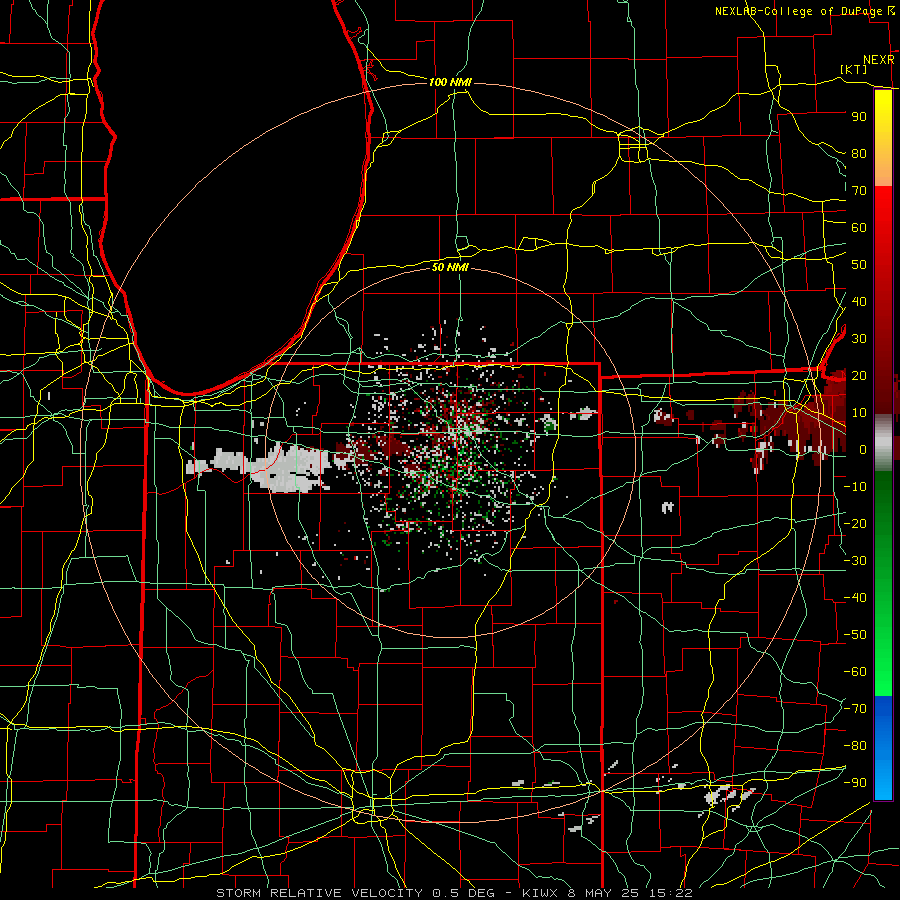Viewport: 900px width, 900px height.
Task: Click the NEXR label at top right
Action: point(879,60)
